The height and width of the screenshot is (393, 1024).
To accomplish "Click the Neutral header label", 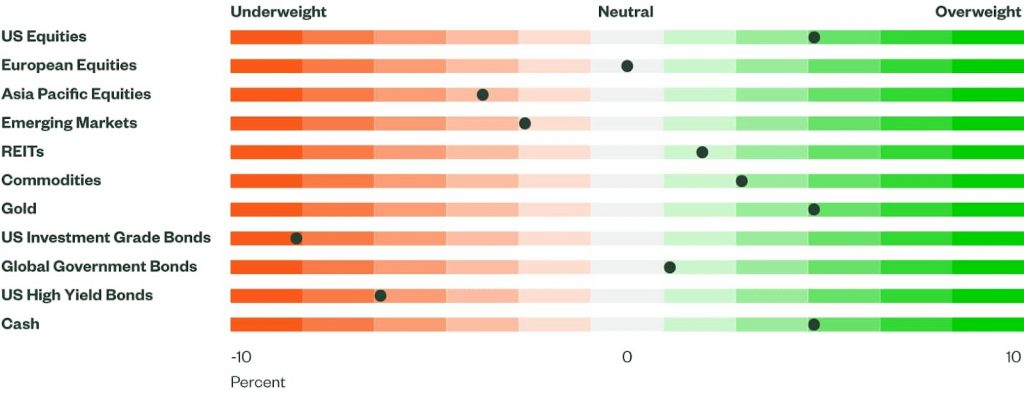I will 626,12.
